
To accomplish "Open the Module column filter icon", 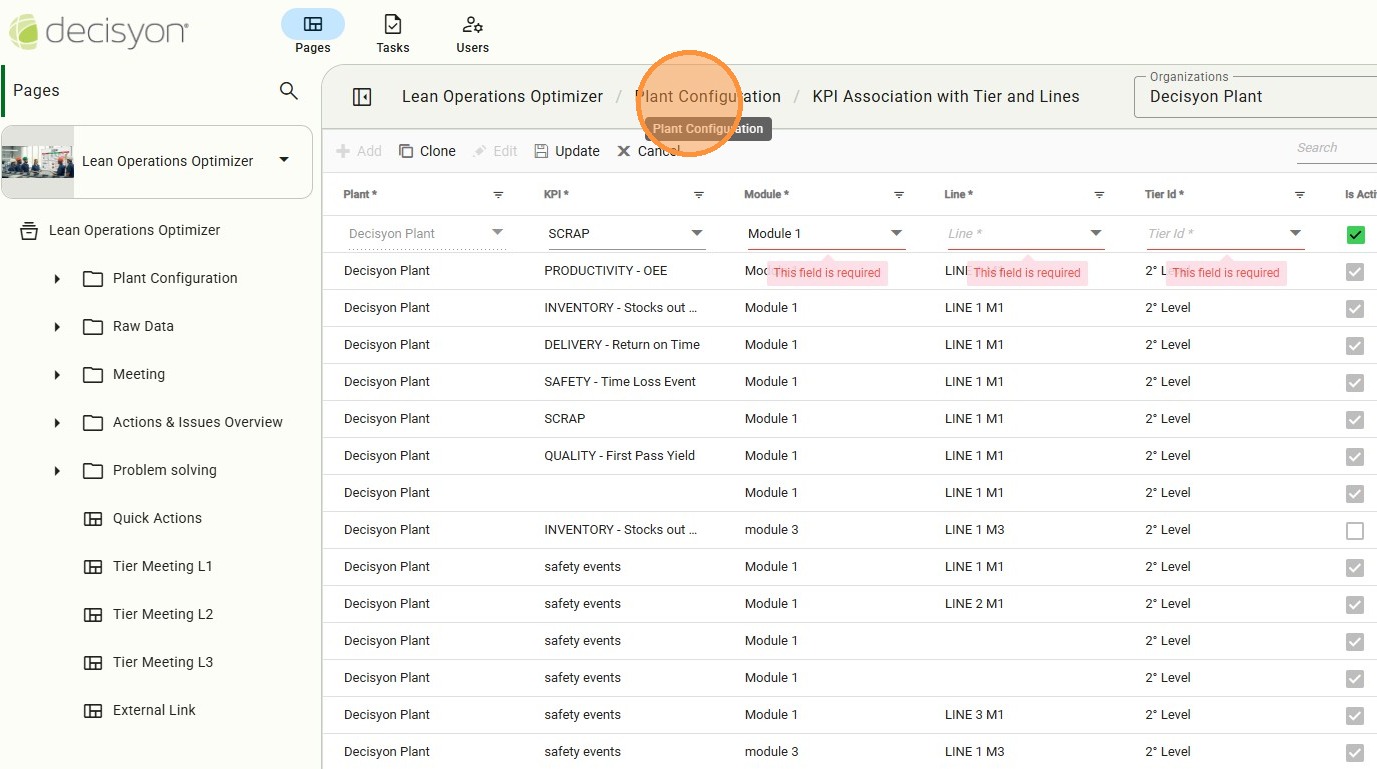I will (899, 195).
